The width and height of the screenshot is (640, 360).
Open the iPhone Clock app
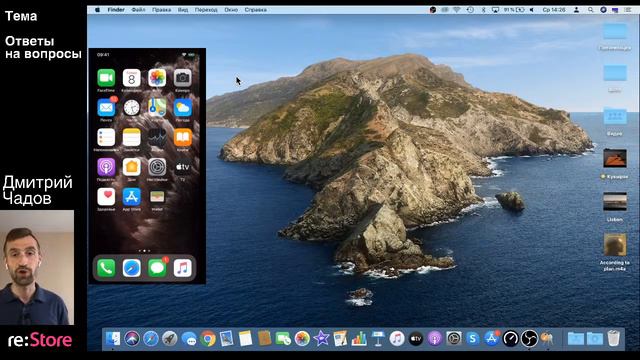pos(131,108)
